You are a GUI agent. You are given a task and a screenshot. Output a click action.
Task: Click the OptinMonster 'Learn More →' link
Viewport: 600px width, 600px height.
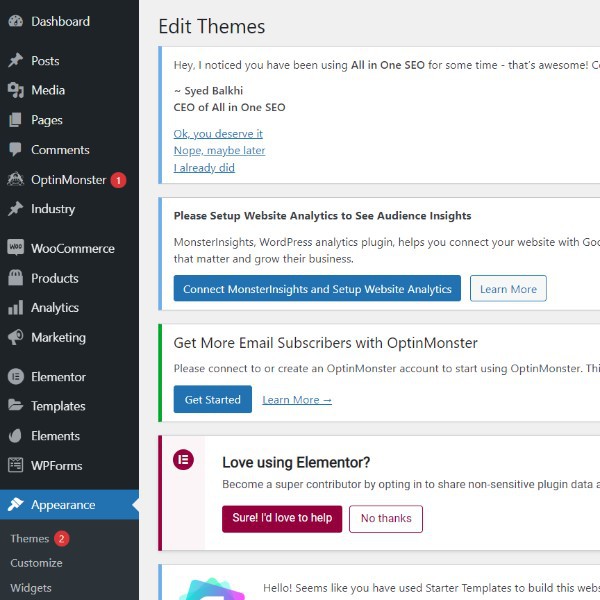point(297,400)
